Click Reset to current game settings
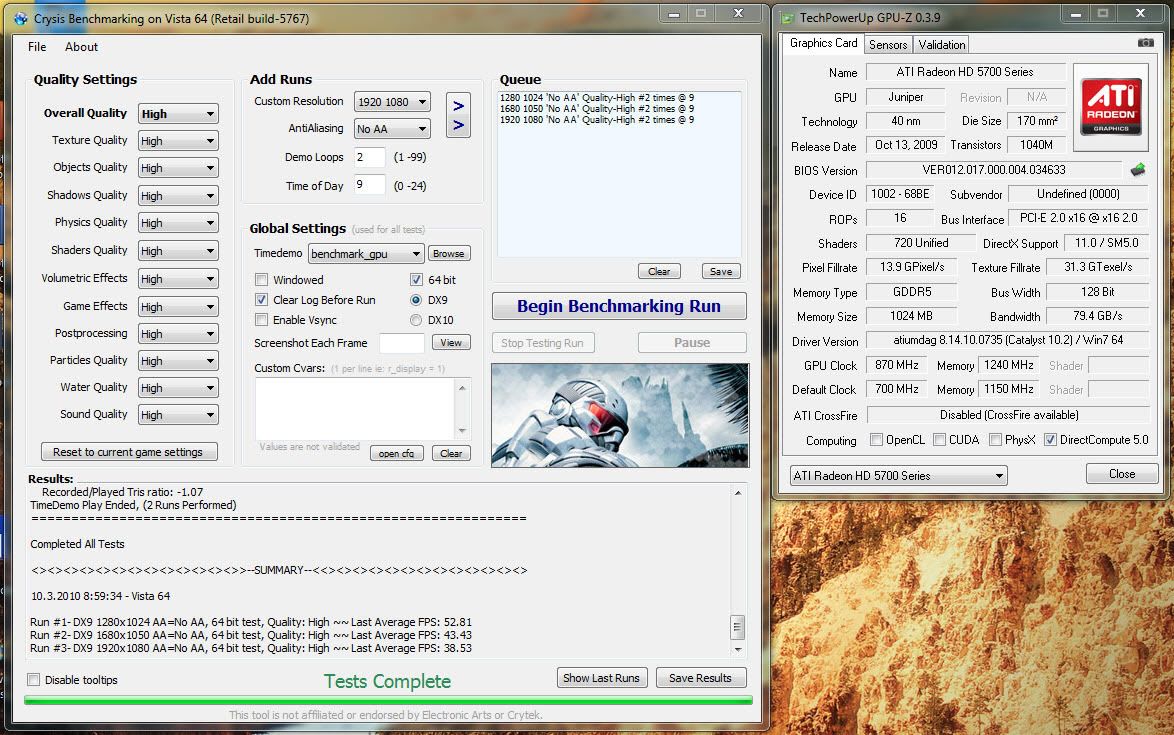 coord(128,452)
